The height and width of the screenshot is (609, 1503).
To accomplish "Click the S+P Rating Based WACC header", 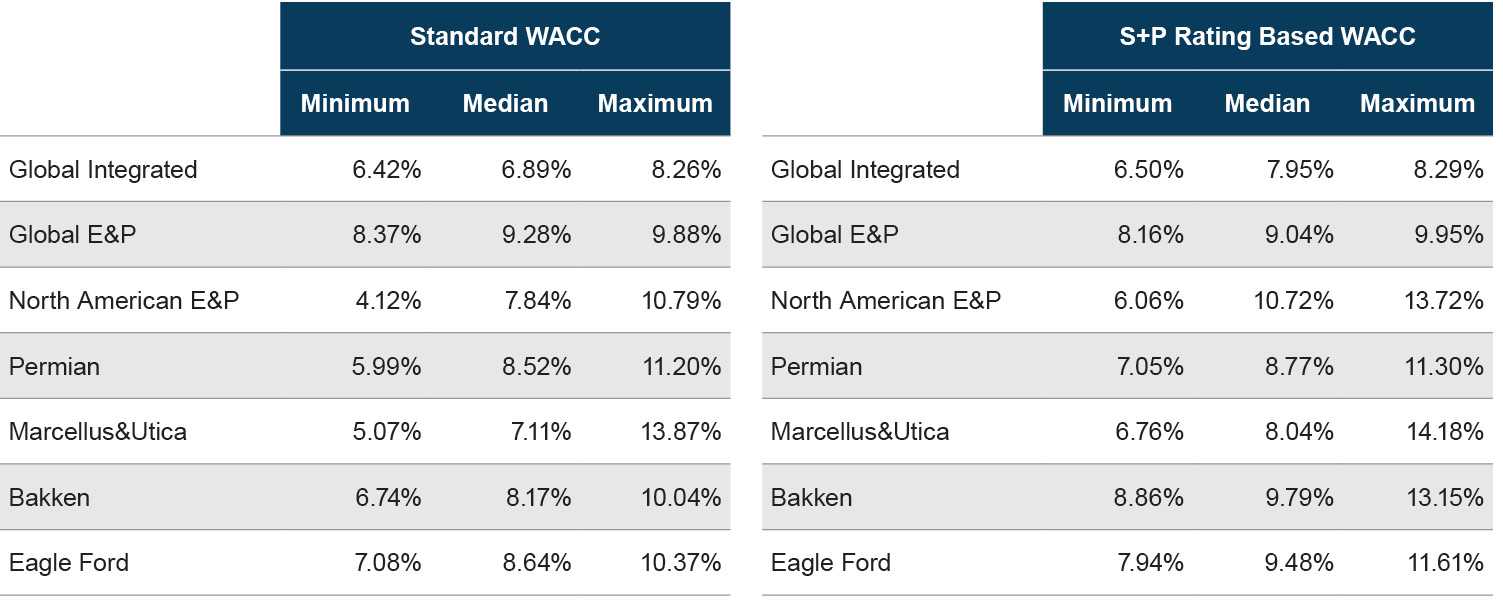I will point(1267,37).
